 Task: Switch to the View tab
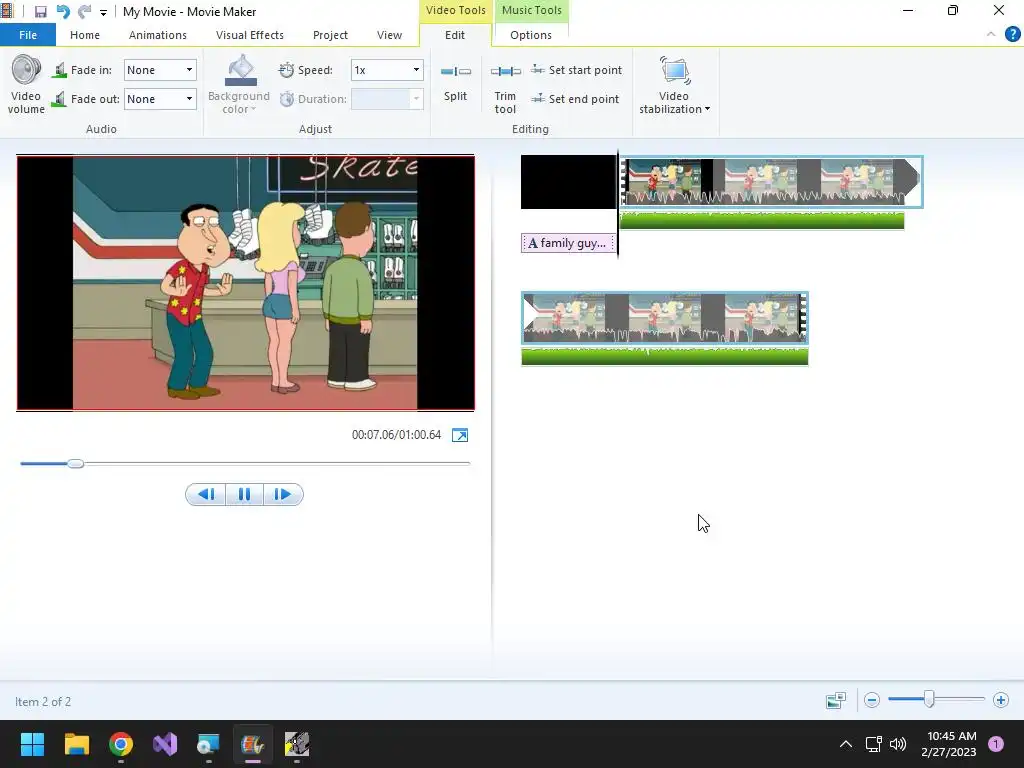389,35
